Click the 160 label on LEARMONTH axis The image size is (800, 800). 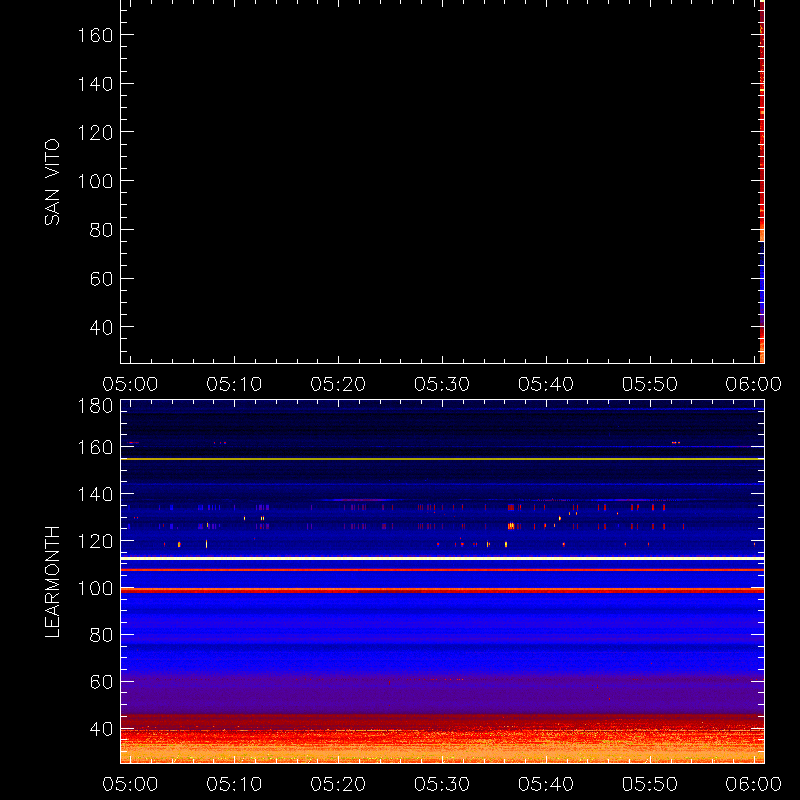tap(95, 447)
